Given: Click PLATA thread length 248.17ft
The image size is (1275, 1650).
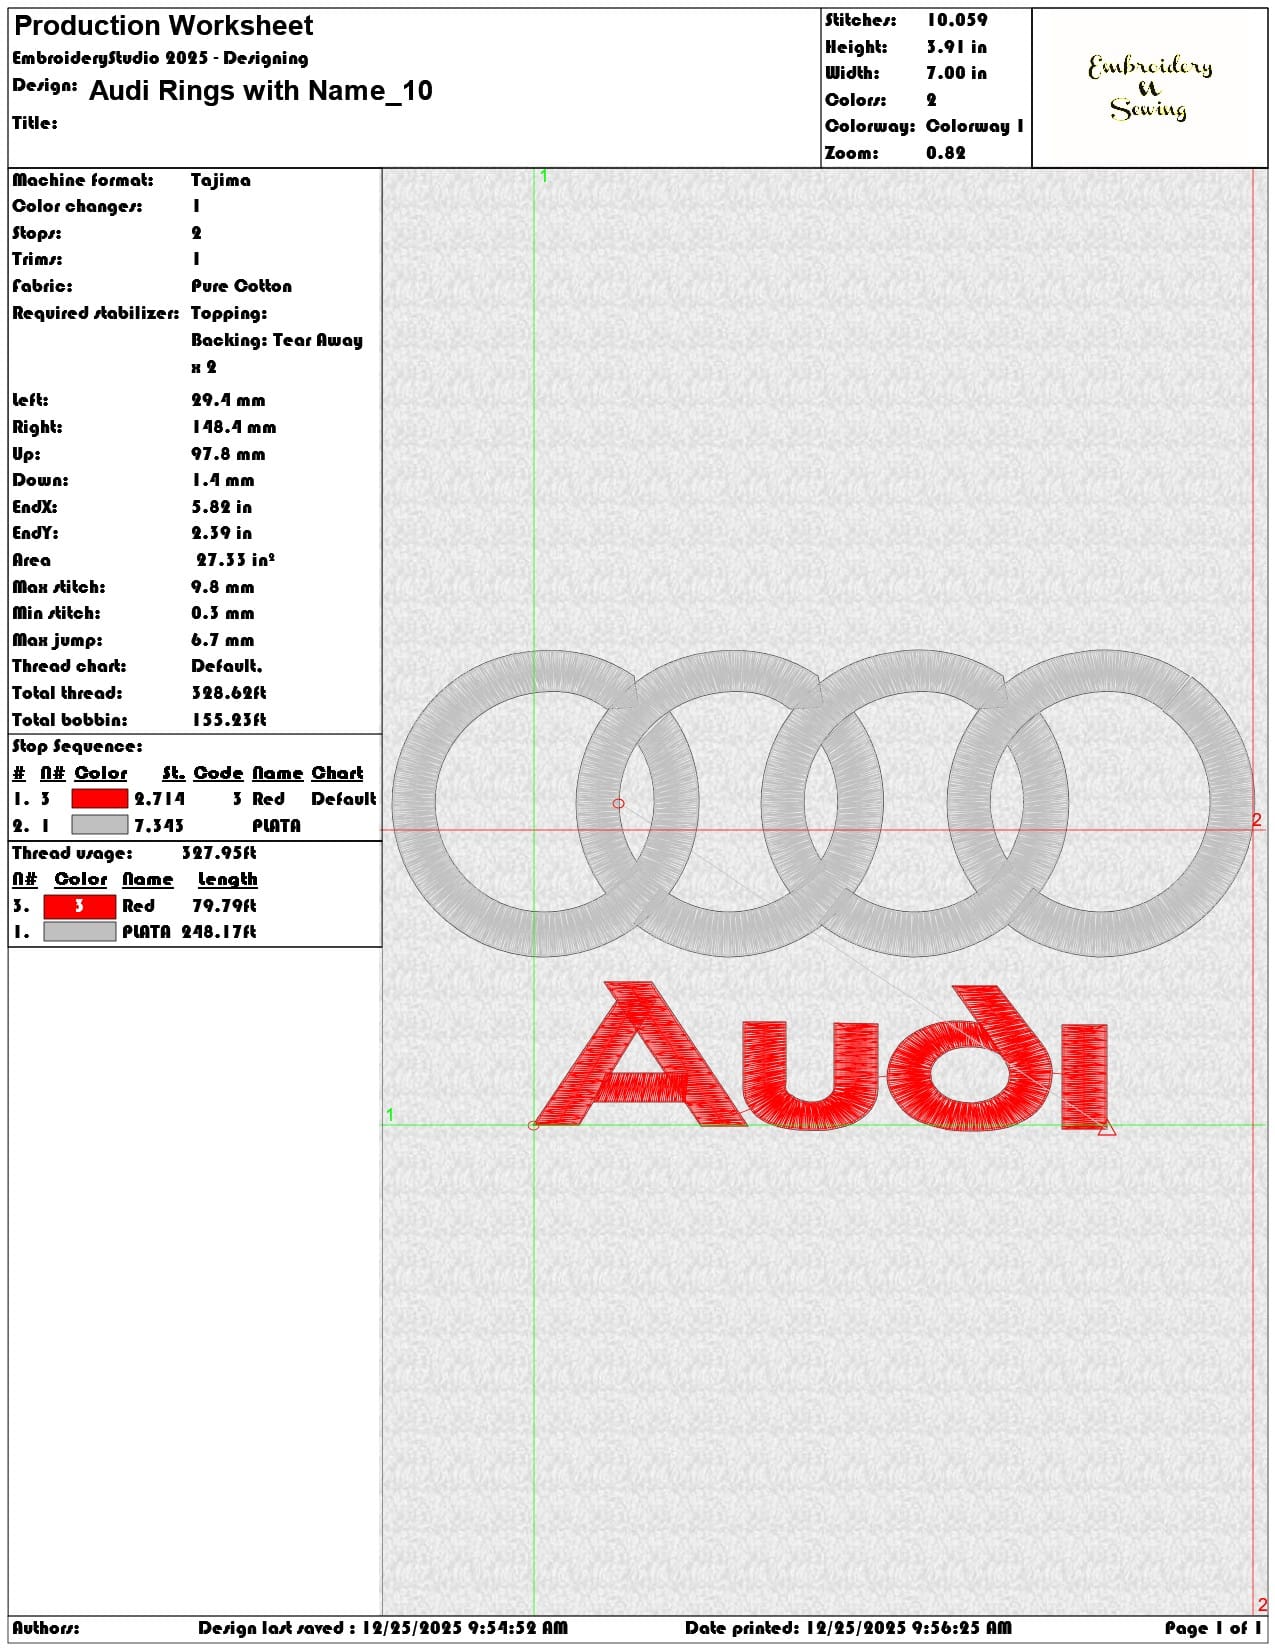Looking at the screenshot, I should tap(219, 932).
